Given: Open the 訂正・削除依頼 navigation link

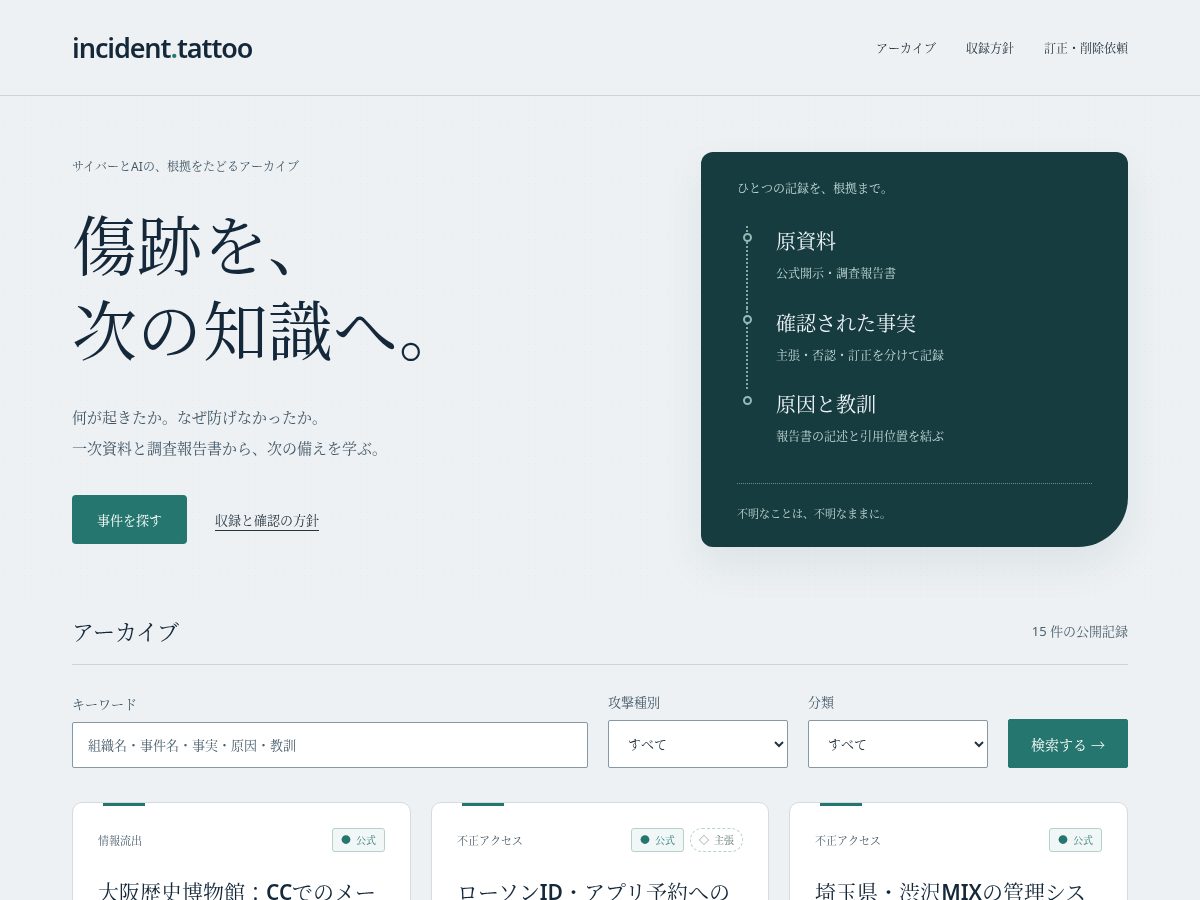Looking at the screenshot, I should click(x=1086, y=48).
